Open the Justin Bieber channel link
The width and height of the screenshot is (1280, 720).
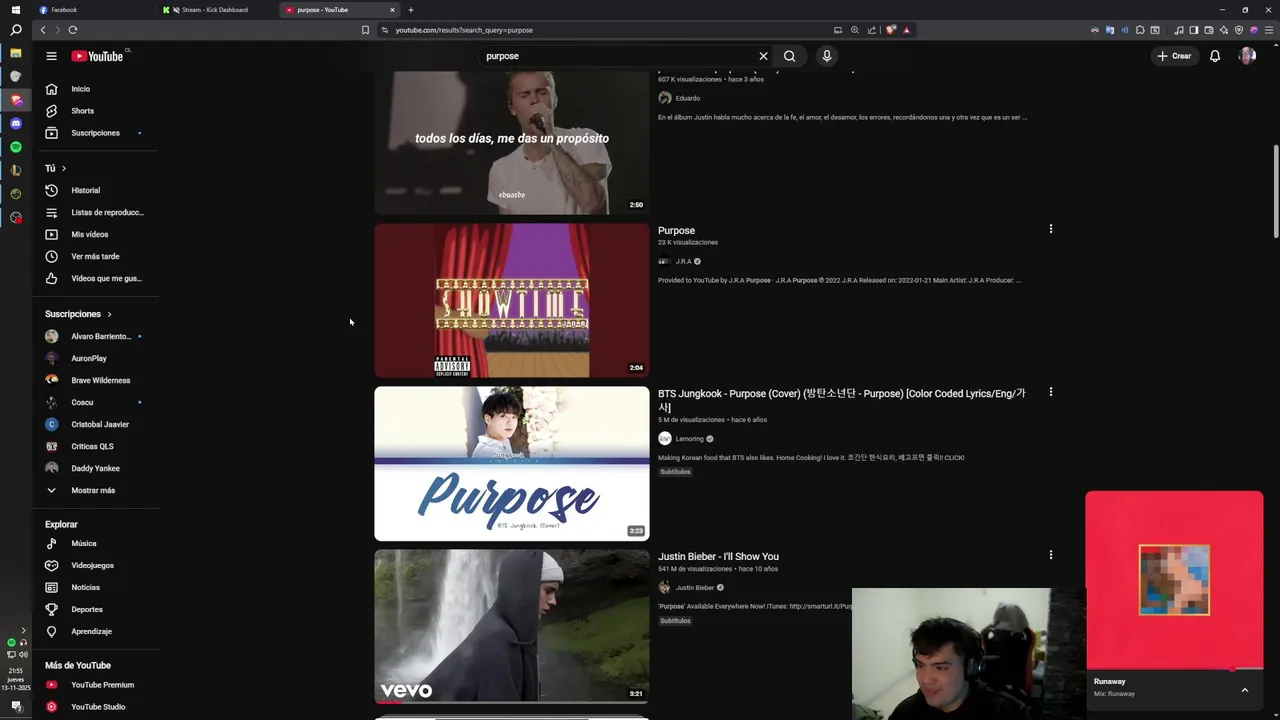tap(694, 588)
